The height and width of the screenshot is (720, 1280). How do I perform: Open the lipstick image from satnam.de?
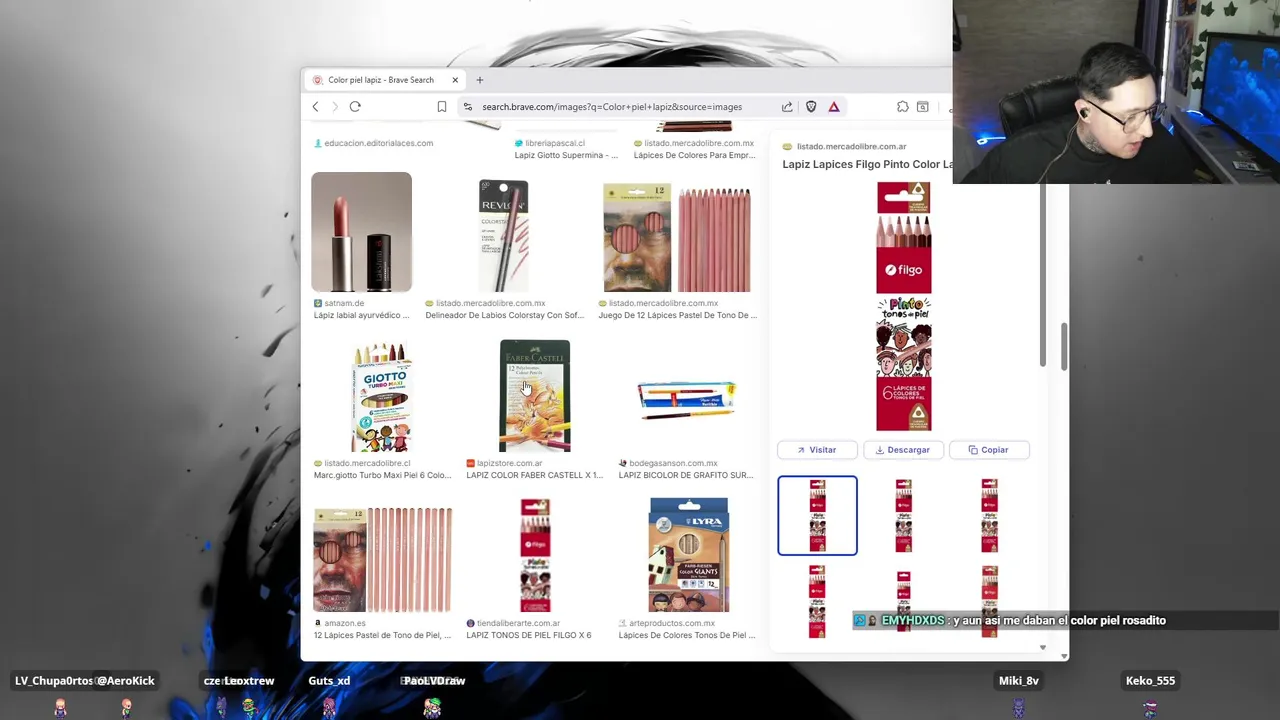point(361,232)
